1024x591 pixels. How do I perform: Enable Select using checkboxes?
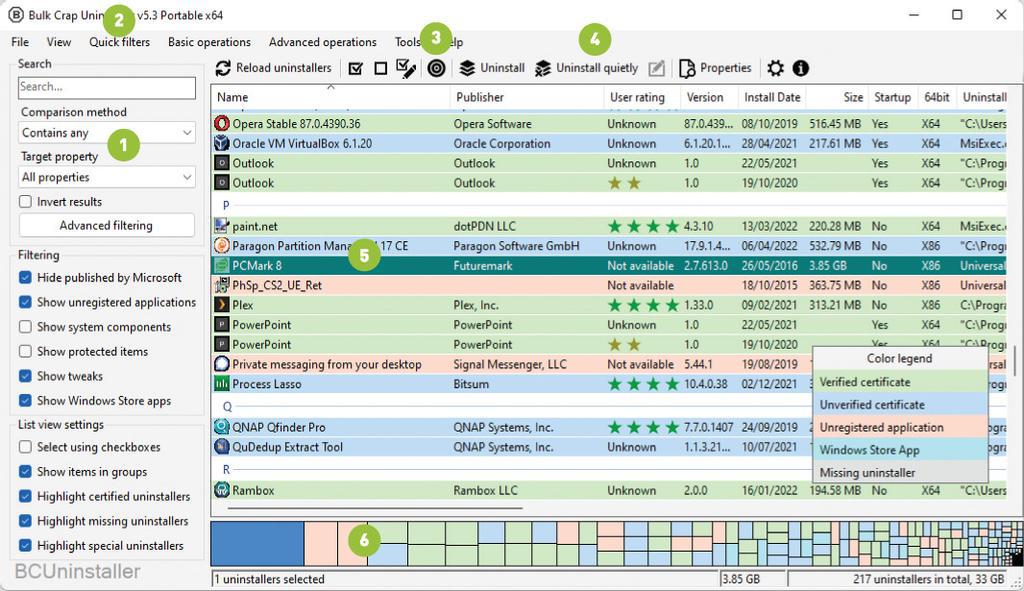[x=25, y=447]
